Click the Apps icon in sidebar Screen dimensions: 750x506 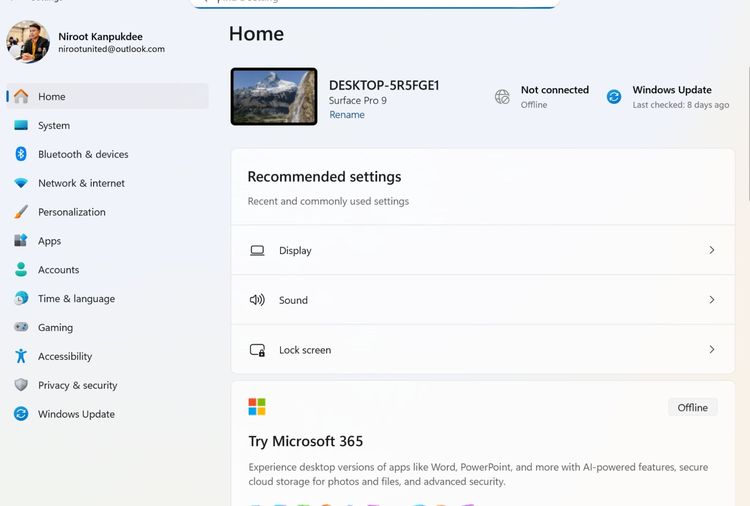click(x=21, y=241)
